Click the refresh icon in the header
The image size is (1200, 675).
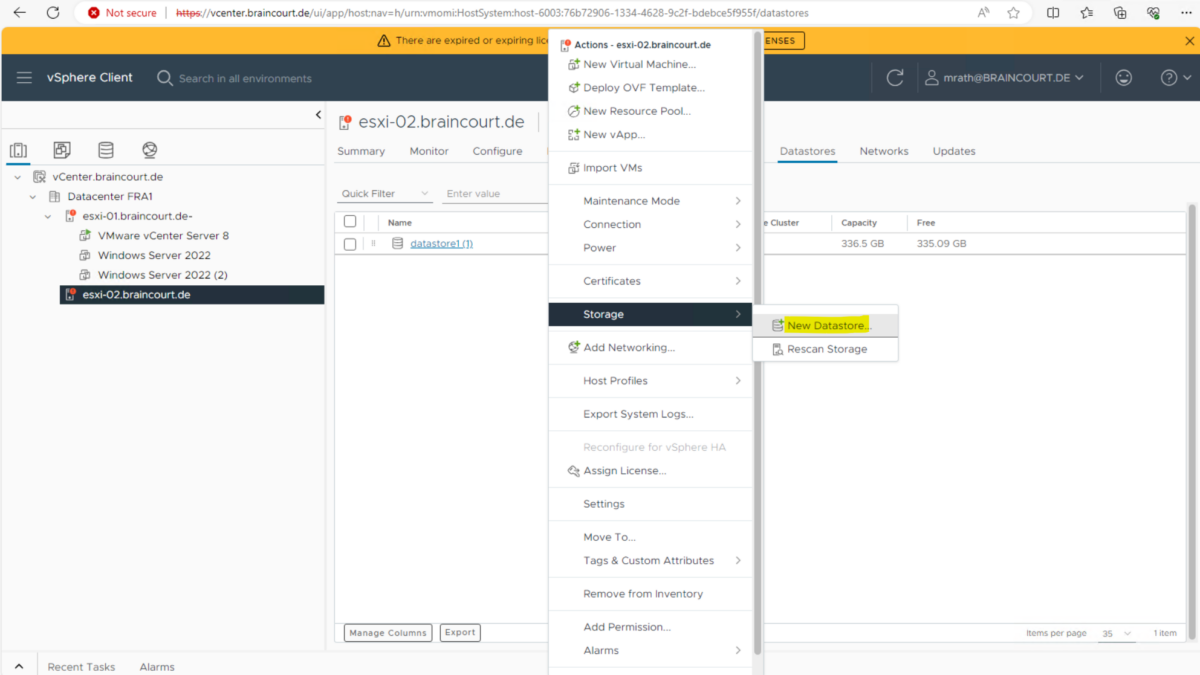(x=895, y=78)
